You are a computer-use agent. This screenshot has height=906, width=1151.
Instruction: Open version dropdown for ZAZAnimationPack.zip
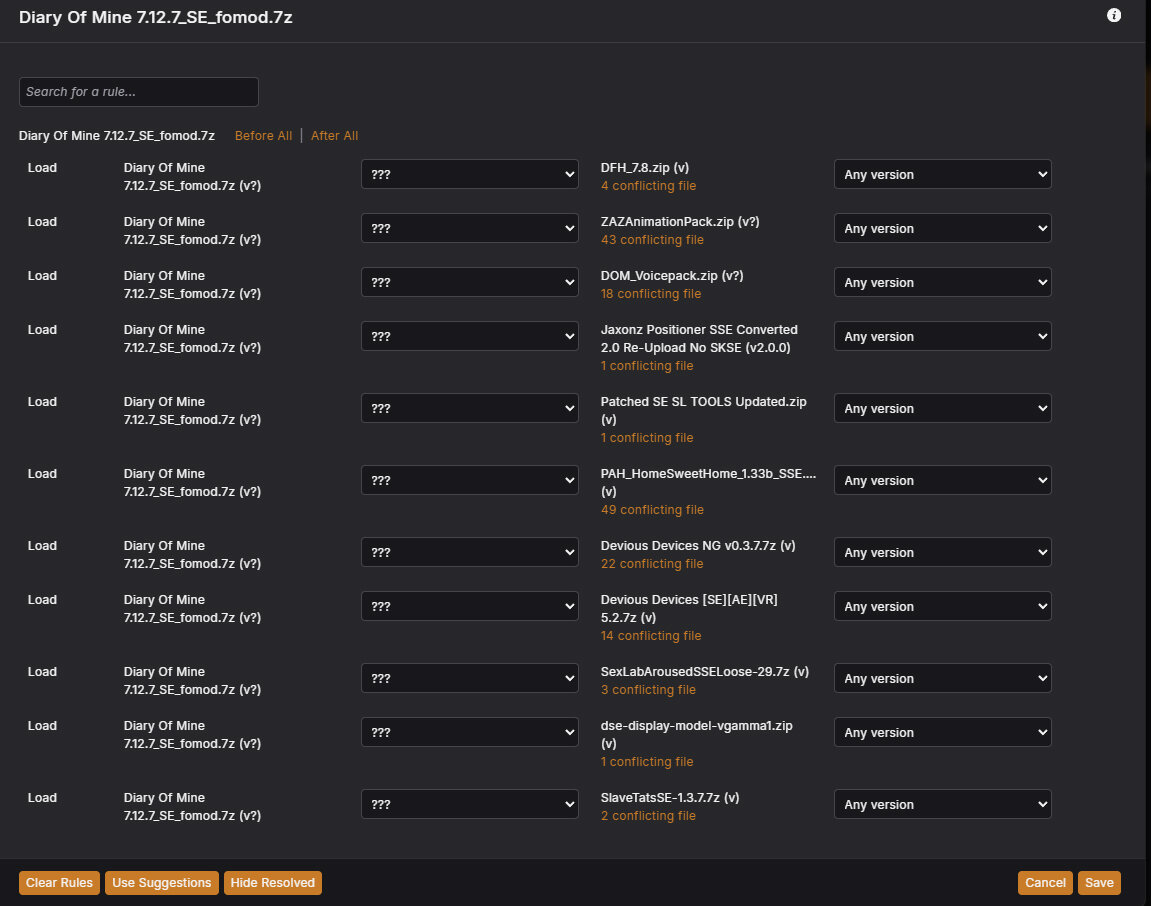click(x=943, y=228)
